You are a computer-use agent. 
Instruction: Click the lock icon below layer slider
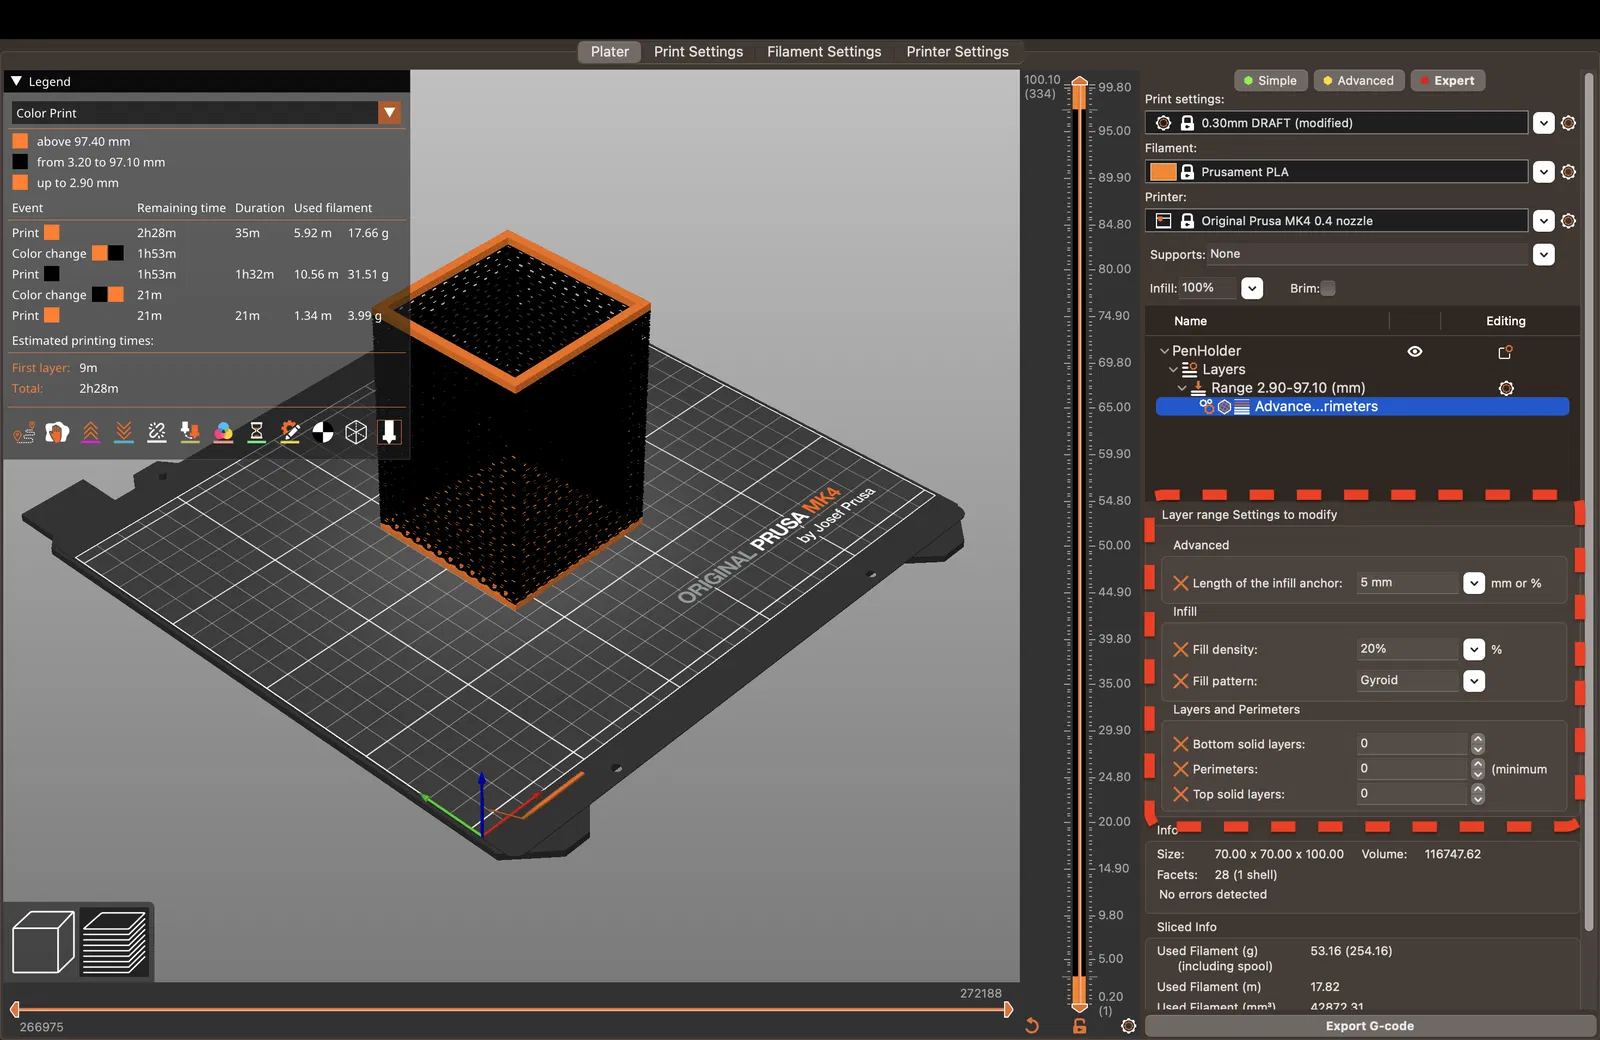click(x=1079, y=1026)
